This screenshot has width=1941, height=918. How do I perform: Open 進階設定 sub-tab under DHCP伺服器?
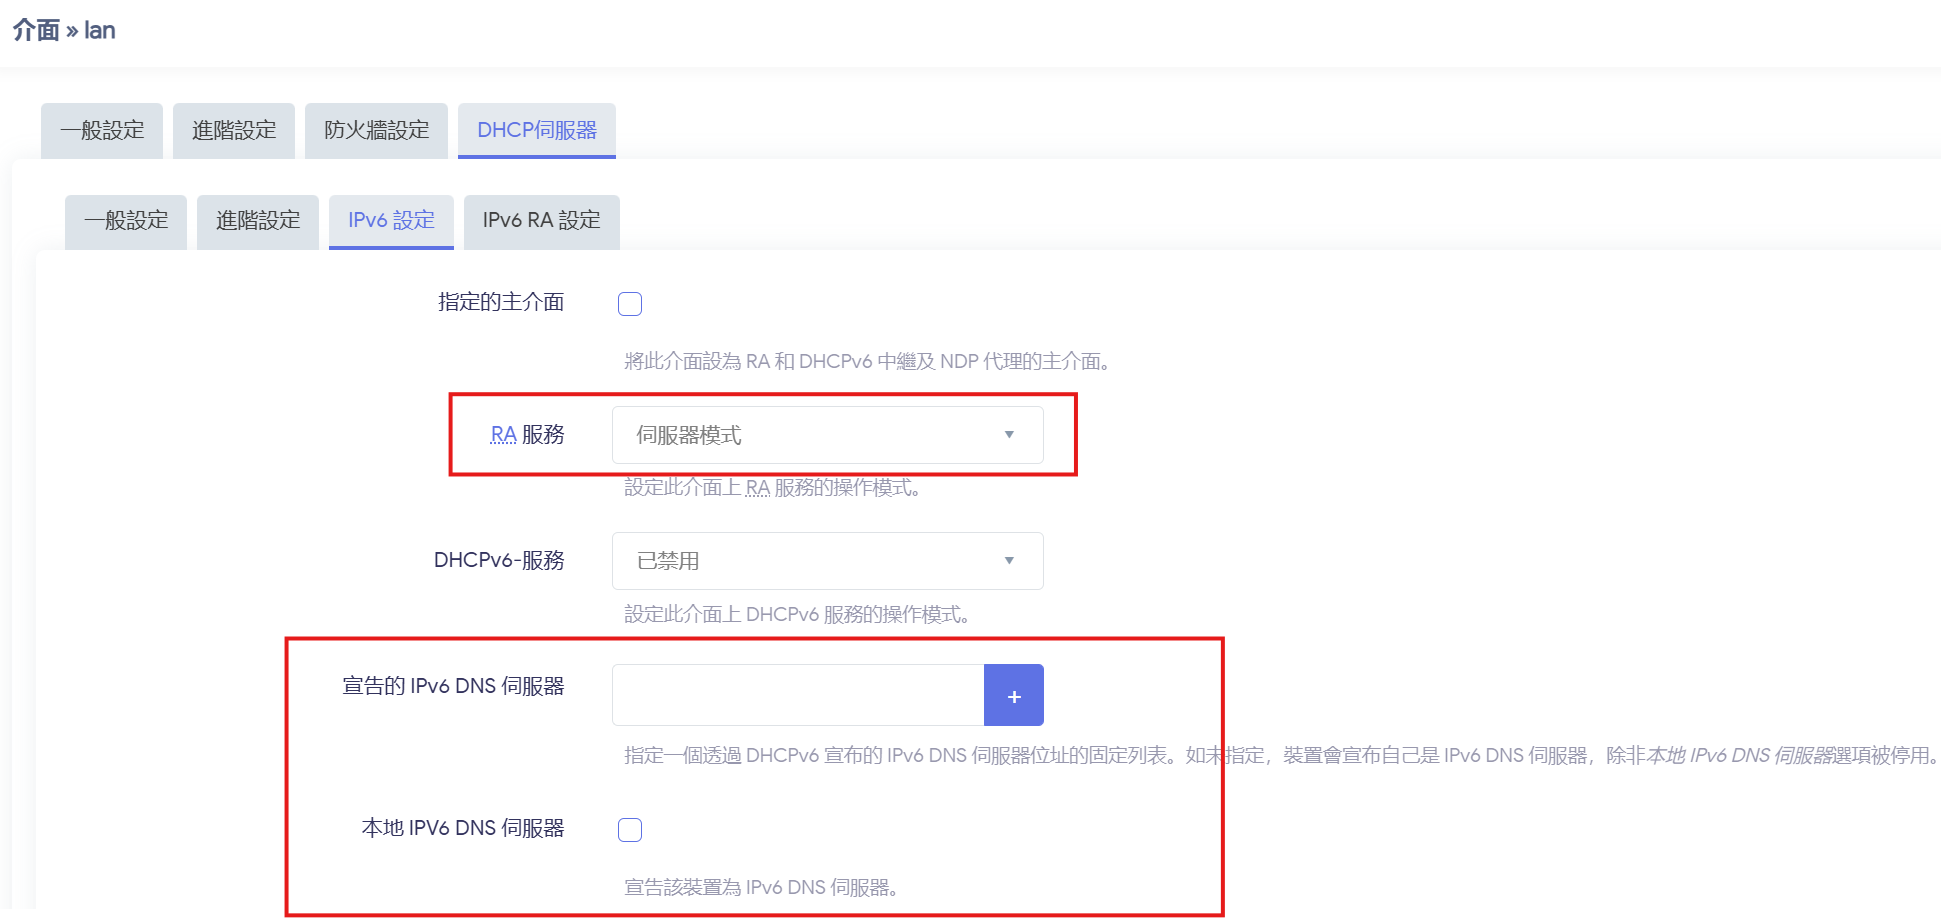[258, 221]
